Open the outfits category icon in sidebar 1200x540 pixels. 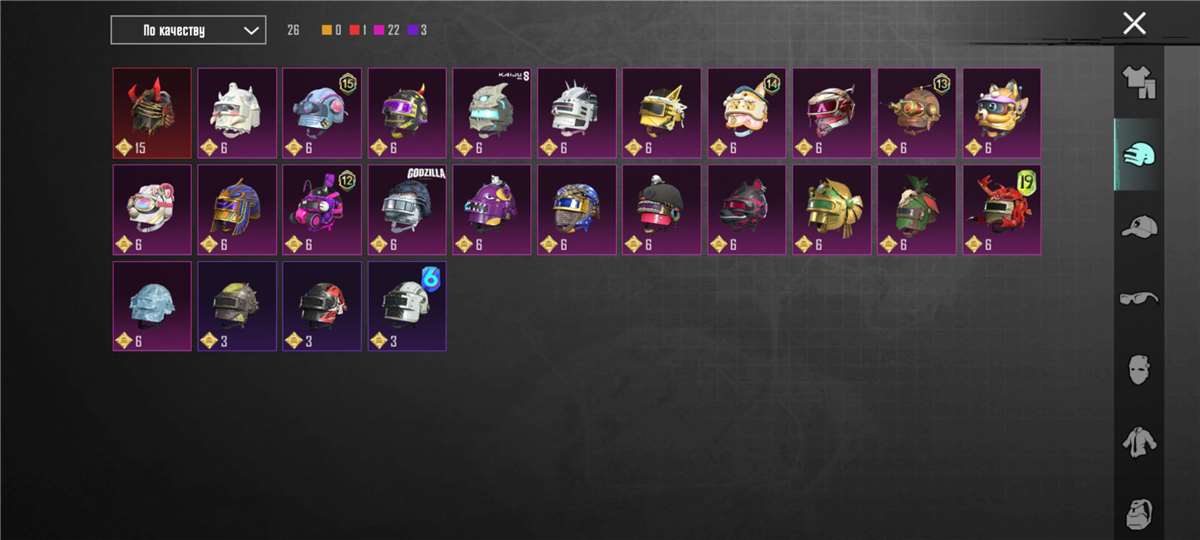1138,83
